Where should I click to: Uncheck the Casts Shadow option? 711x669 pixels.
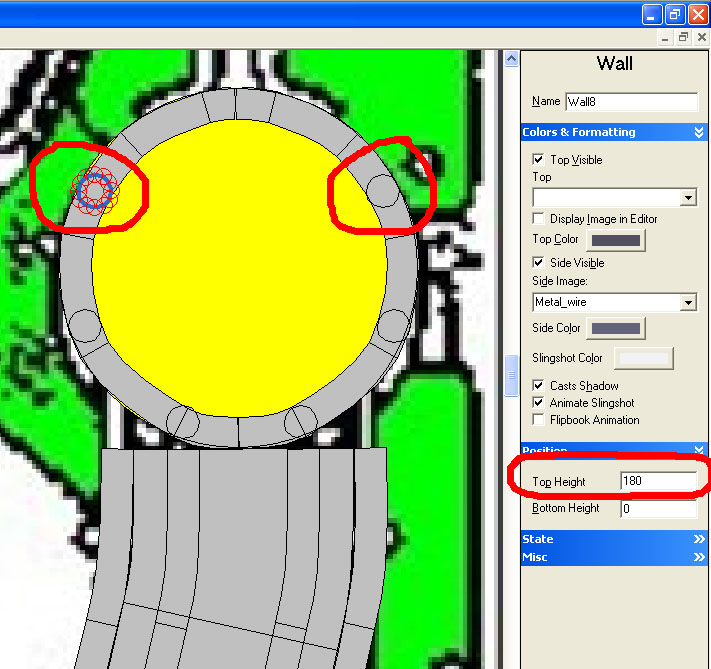tap(539, 385)
